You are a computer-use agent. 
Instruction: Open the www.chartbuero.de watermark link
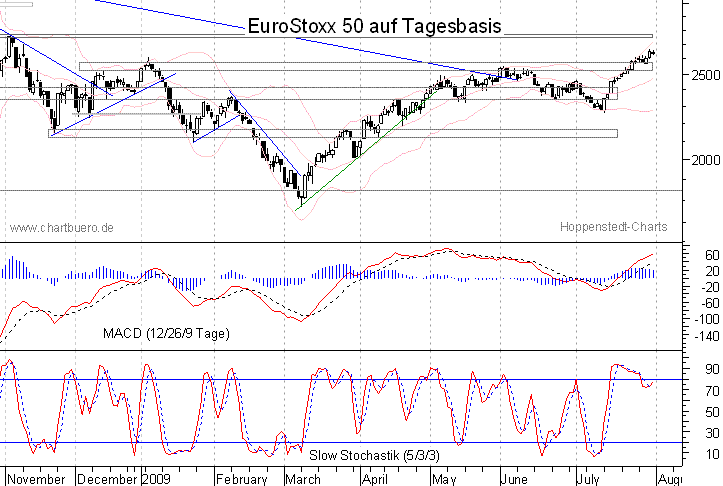(61, 228)
